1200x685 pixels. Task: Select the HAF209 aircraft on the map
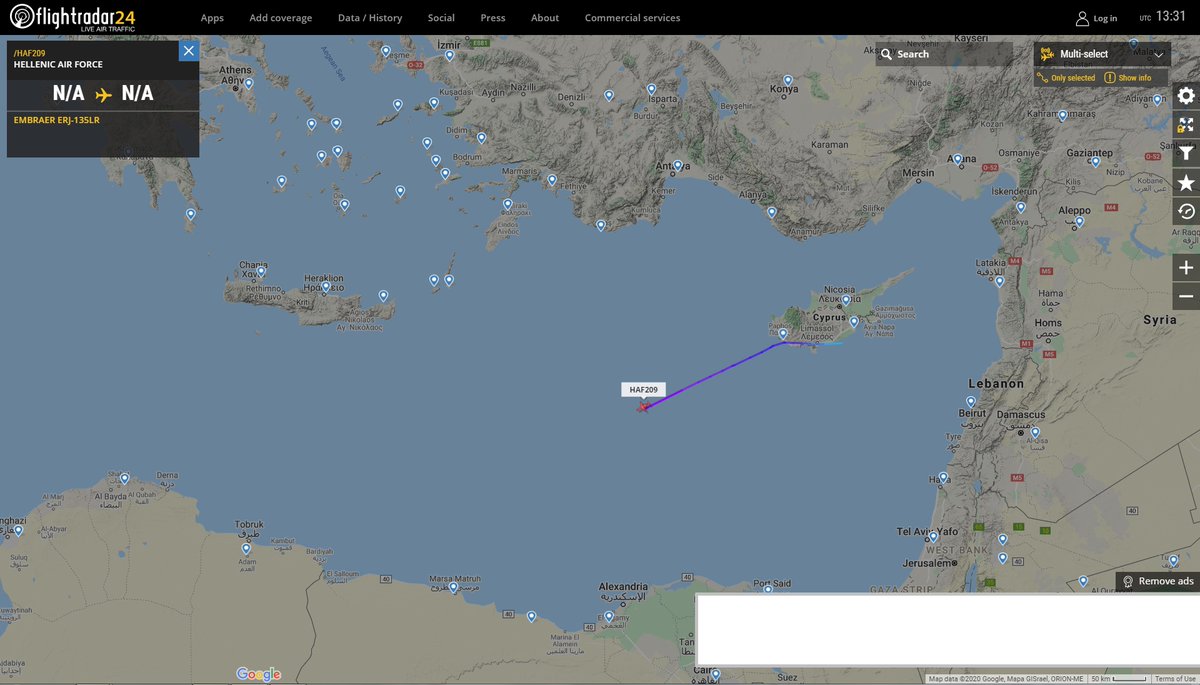point(643,406)
